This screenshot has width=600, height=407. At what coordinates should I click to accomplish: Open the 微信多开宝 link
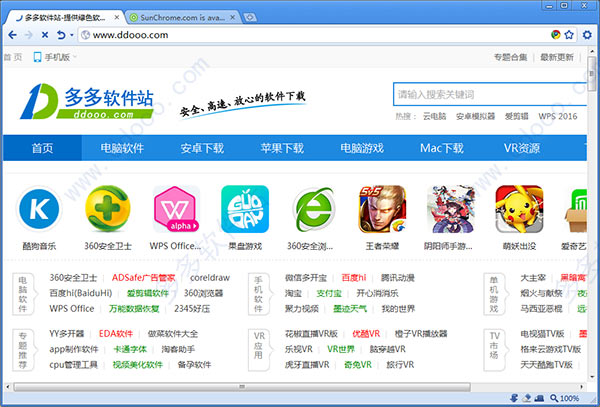point(306,278)
